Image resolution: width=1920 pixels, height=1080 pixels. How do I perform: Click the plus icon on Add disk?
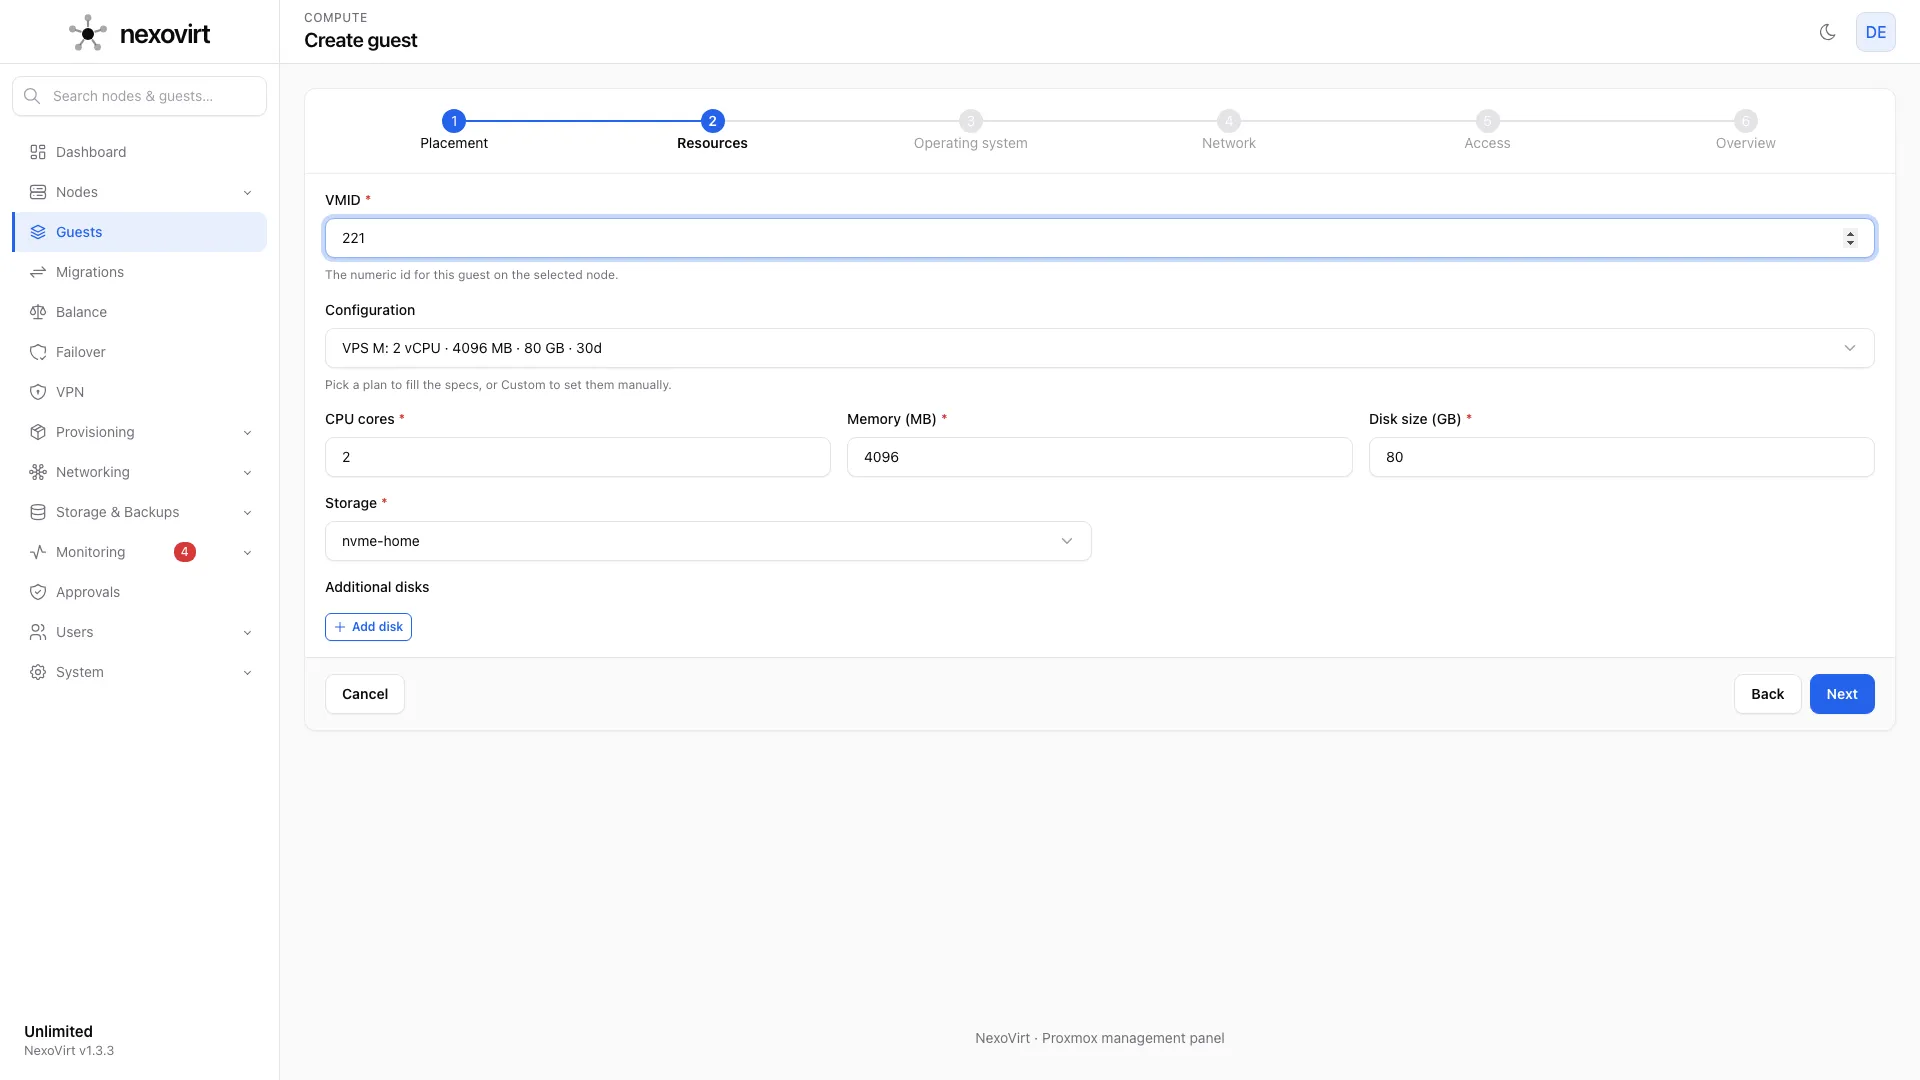[340, 627]
